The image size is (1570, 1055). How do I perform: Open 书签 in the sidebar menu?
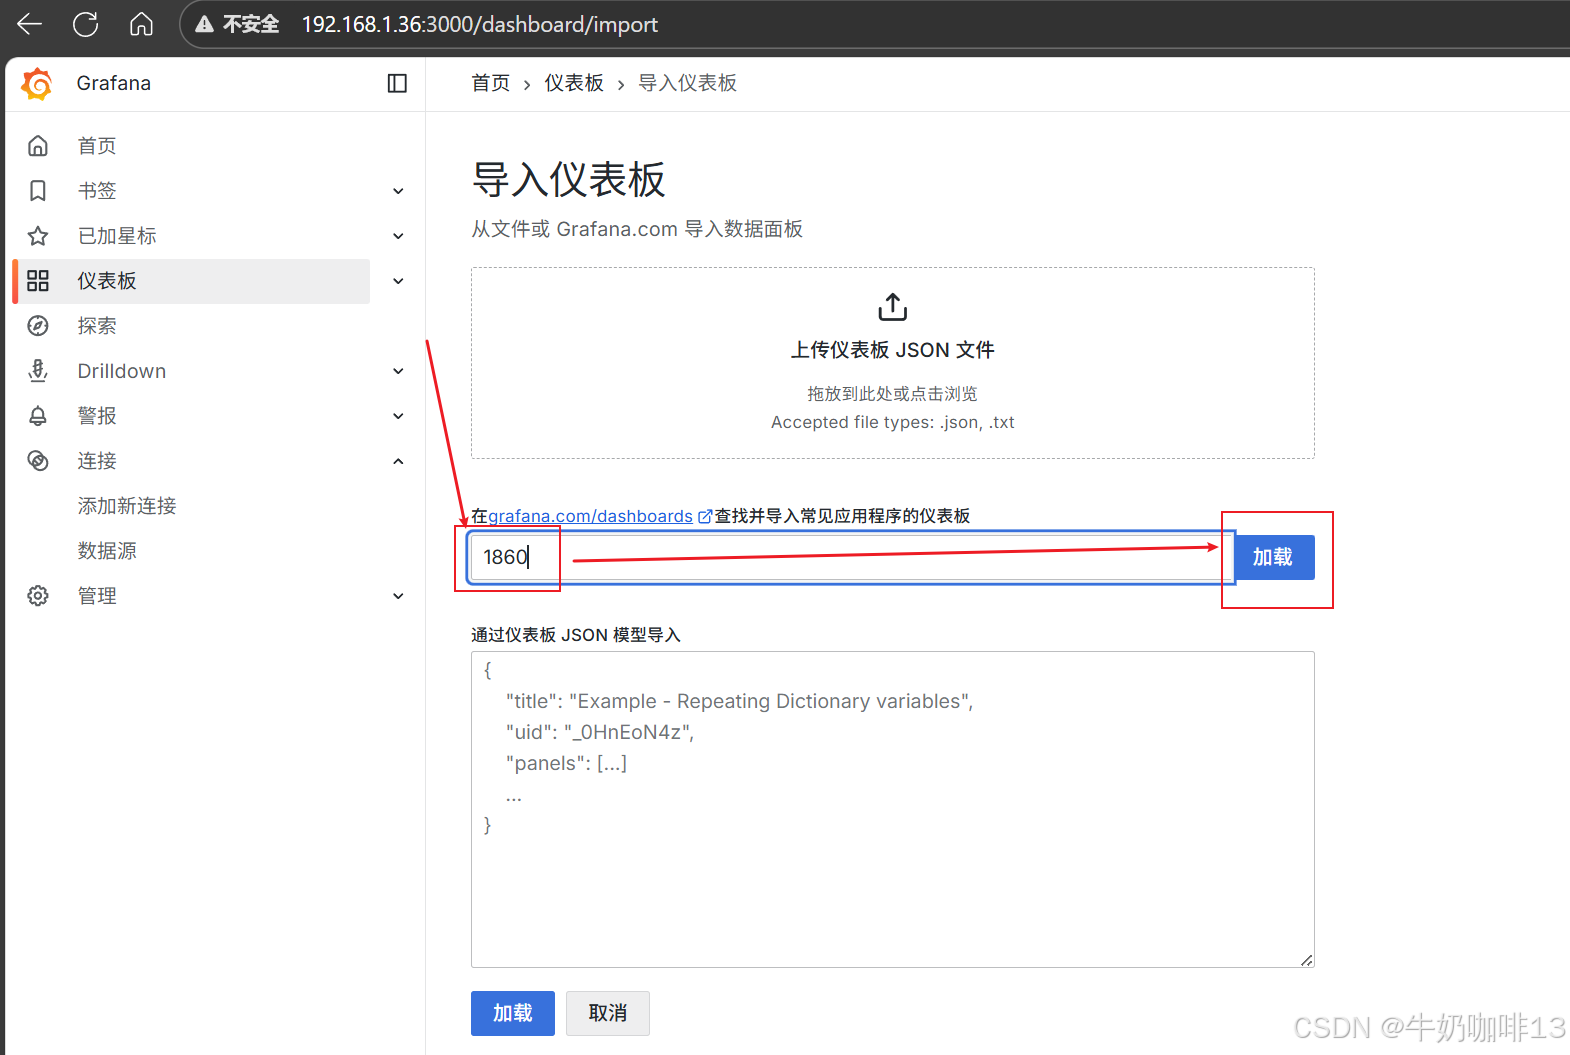[97, 191]
